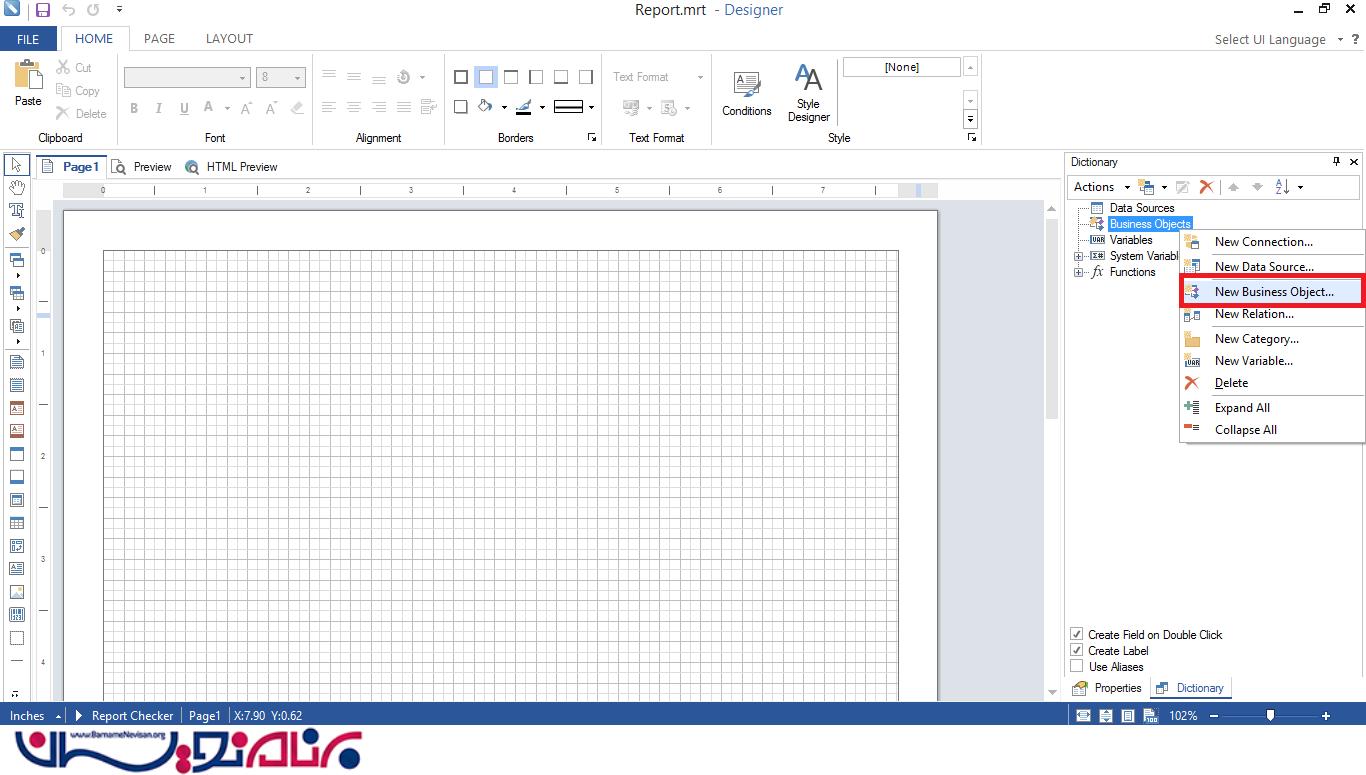Select Data Sources in Dictionary tree
The height and width of the screenshot is (775, 1366).
point(1141,208)
